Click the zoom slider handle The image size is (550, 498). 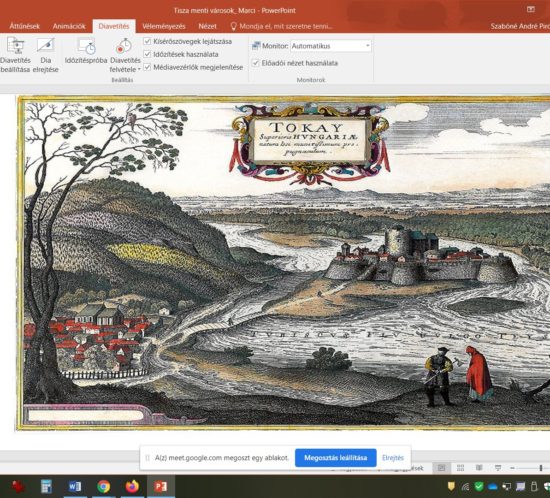(541, 468)
